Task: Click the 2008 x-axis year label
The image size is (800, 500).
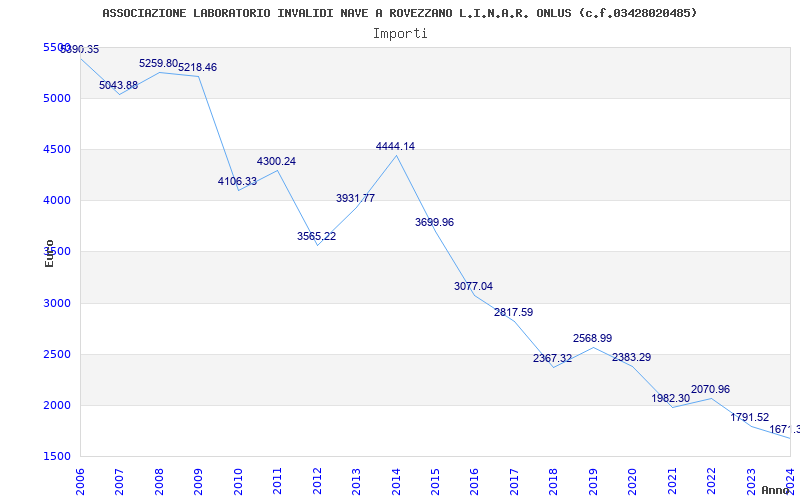Action: click(x=159, y=482)
